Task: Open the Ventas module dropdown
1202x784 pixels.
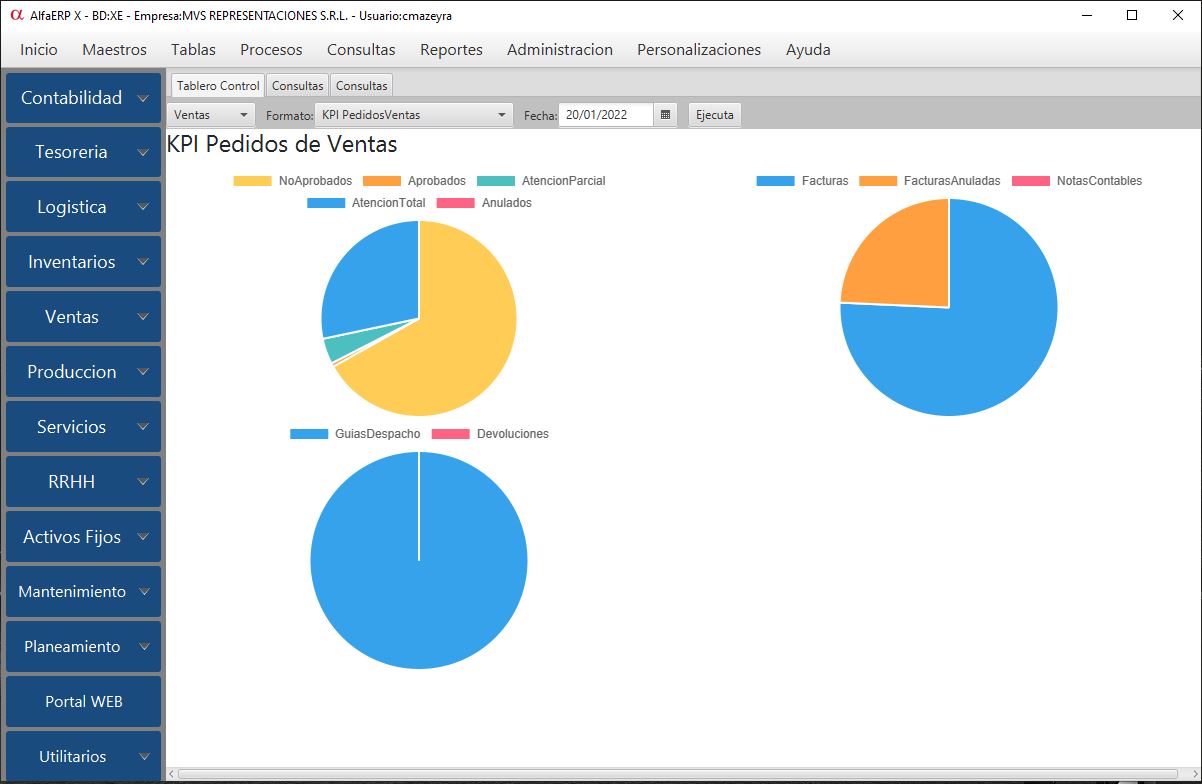Action: pos(211,115)
